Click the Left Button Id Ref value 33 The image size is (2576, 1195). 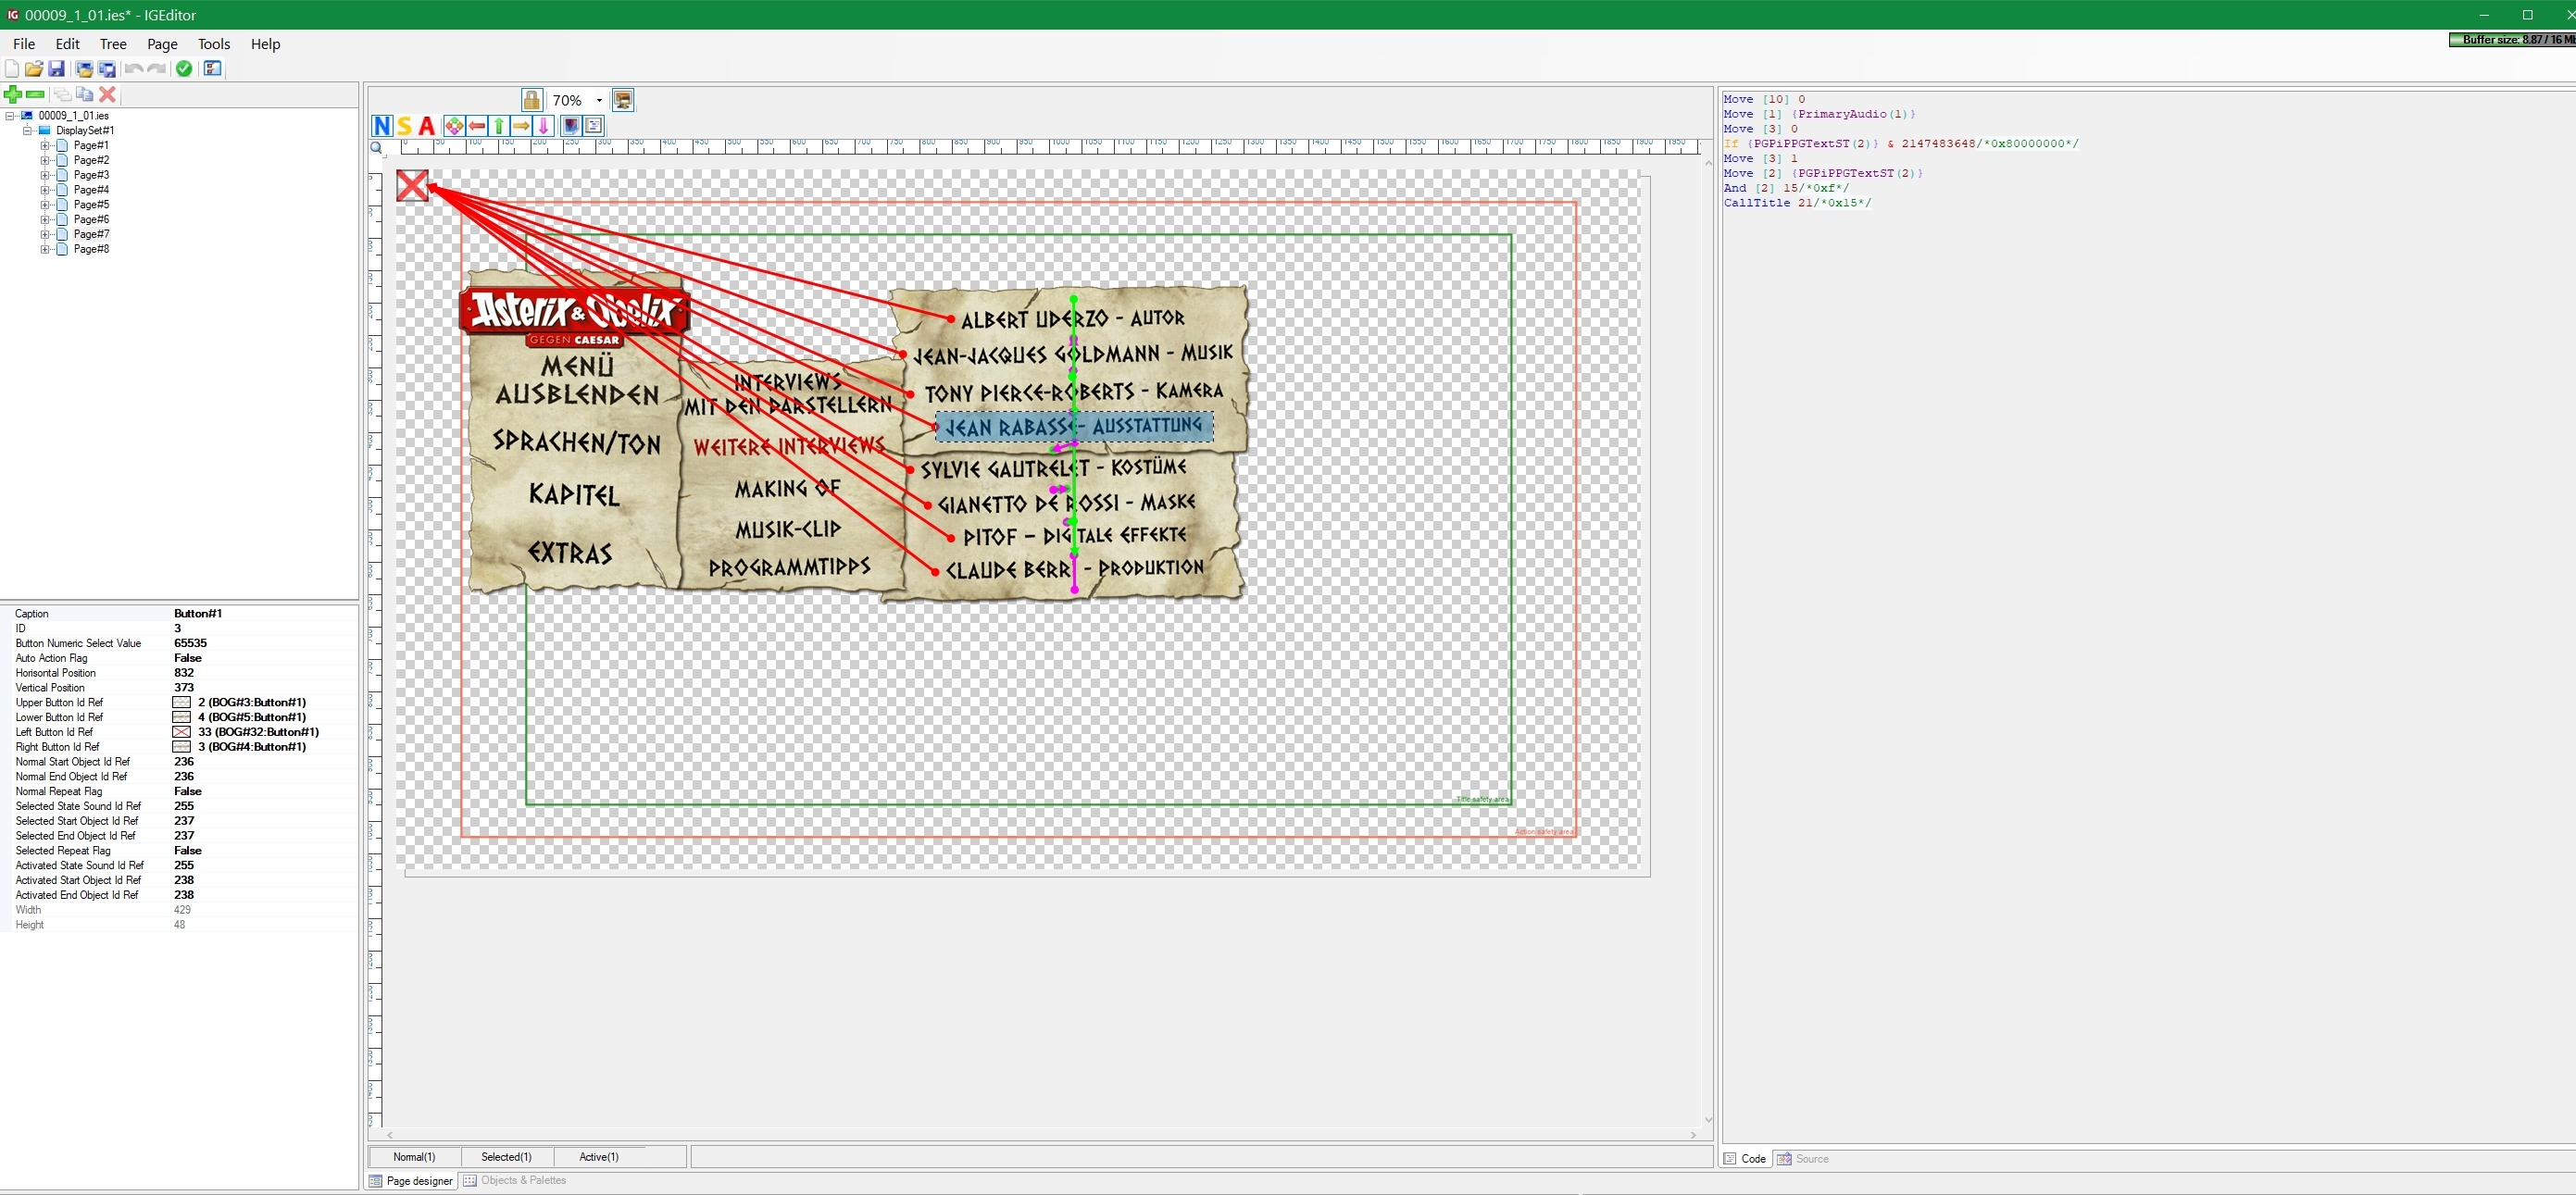pos(258,732)
